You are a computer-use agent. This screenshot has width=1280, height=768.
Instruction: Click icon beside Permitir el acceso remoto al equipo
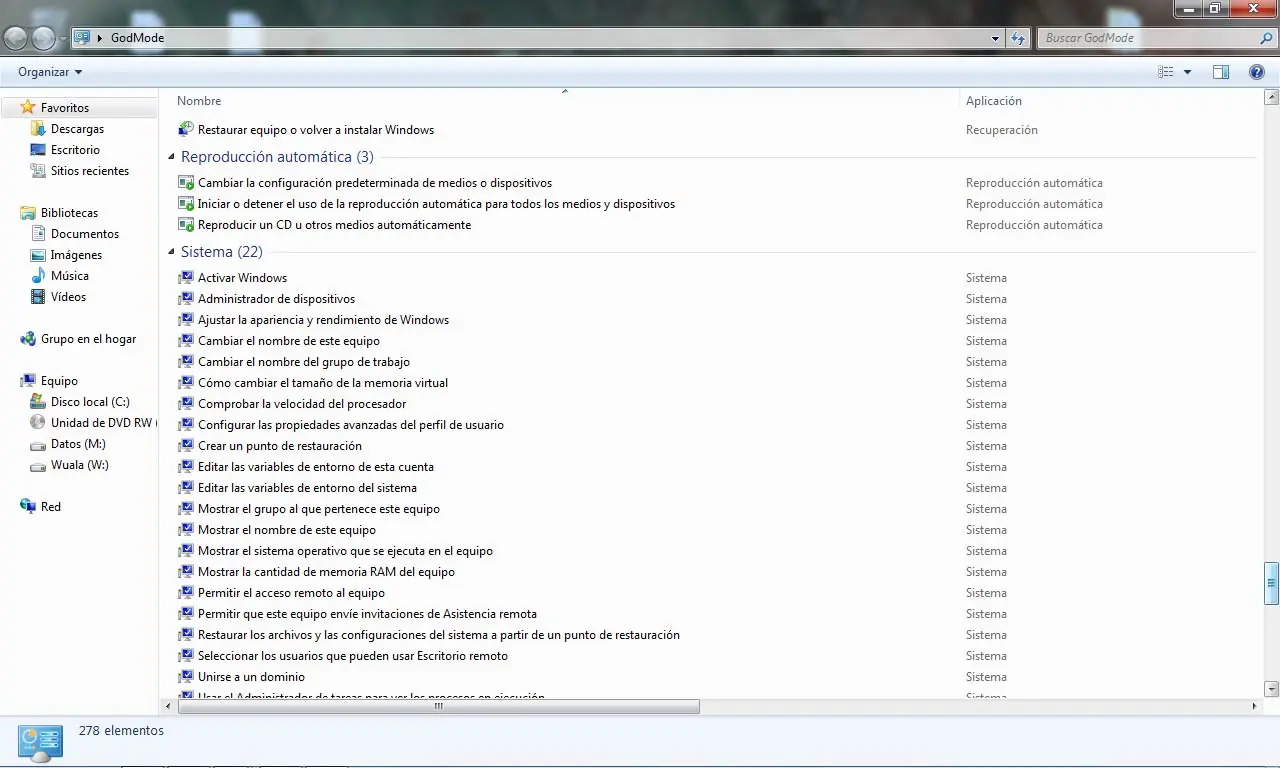click(186, 593)
